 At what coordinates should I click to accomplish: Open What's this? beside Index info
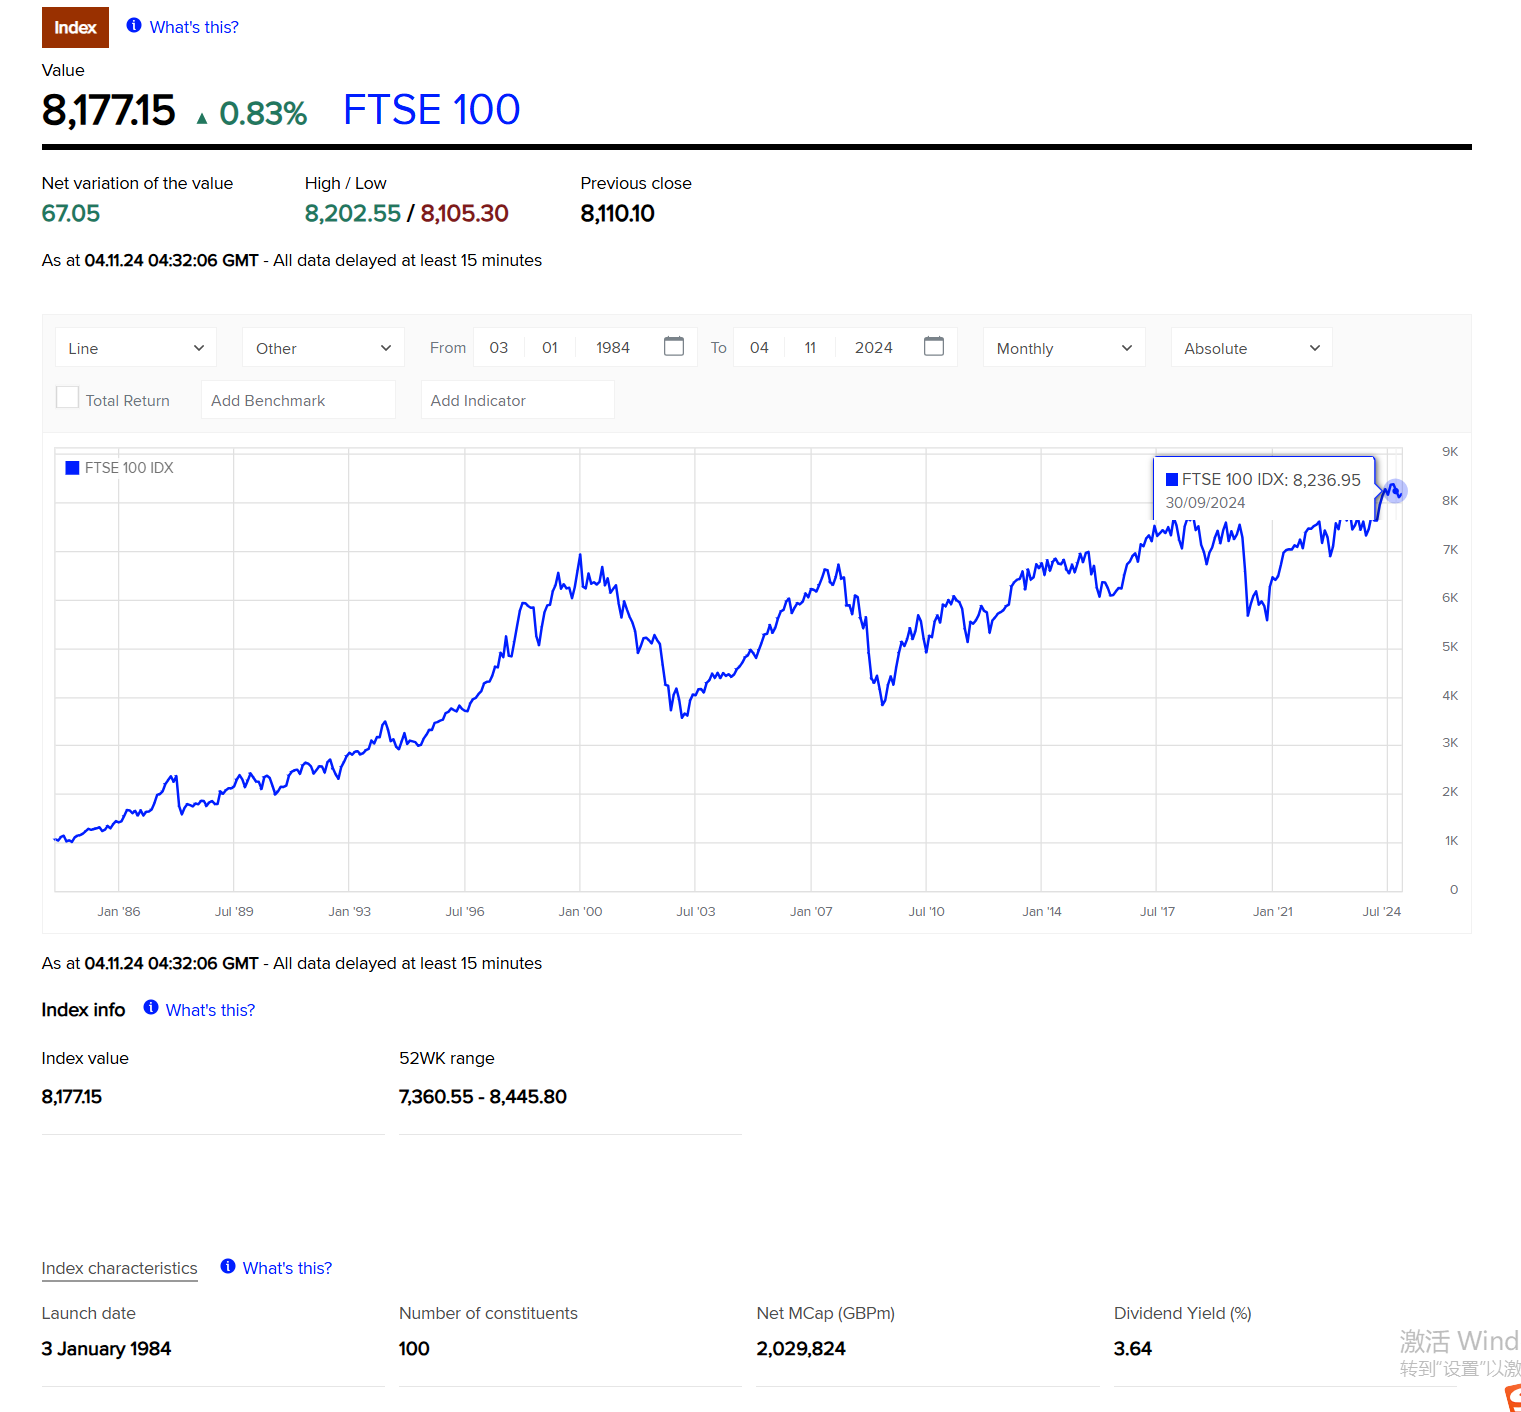point(210,1010)
